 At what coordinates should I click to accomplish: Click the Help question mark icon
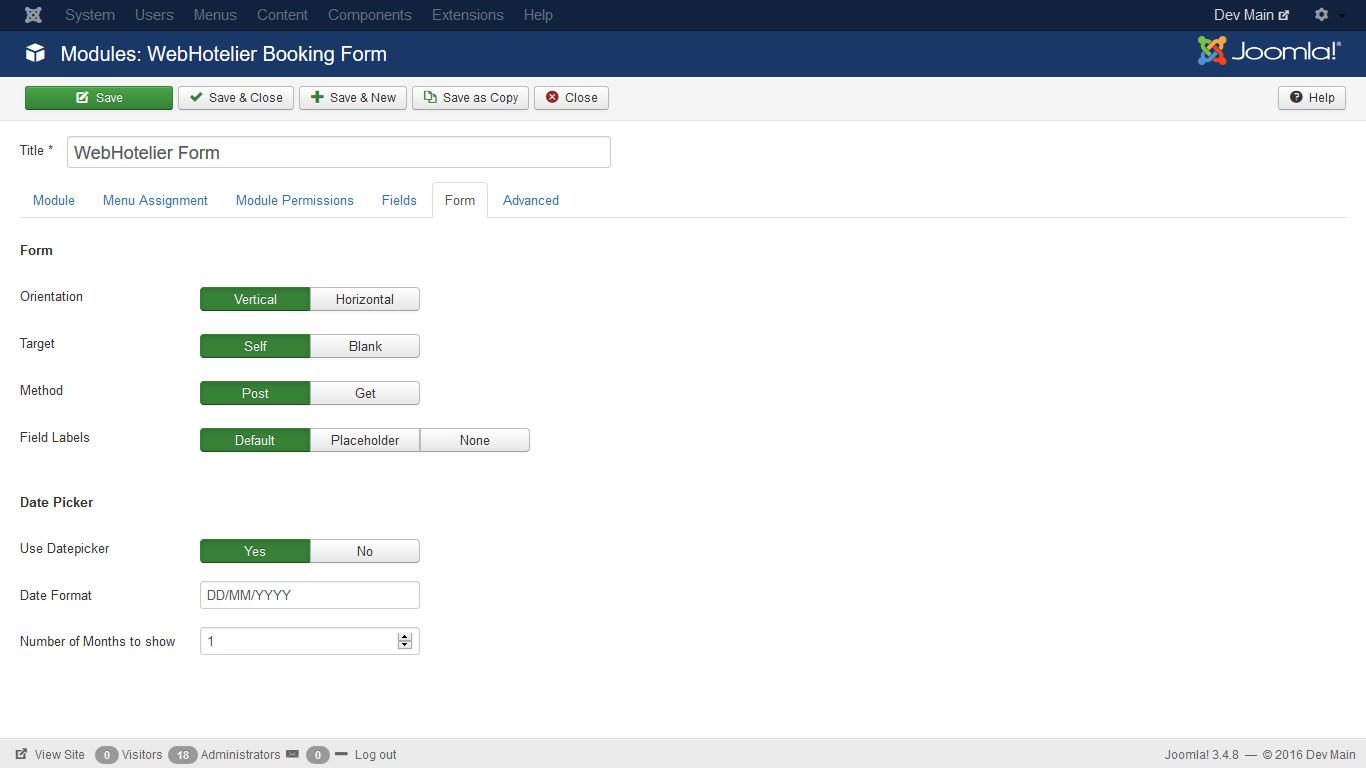(x=1296, y=97)
